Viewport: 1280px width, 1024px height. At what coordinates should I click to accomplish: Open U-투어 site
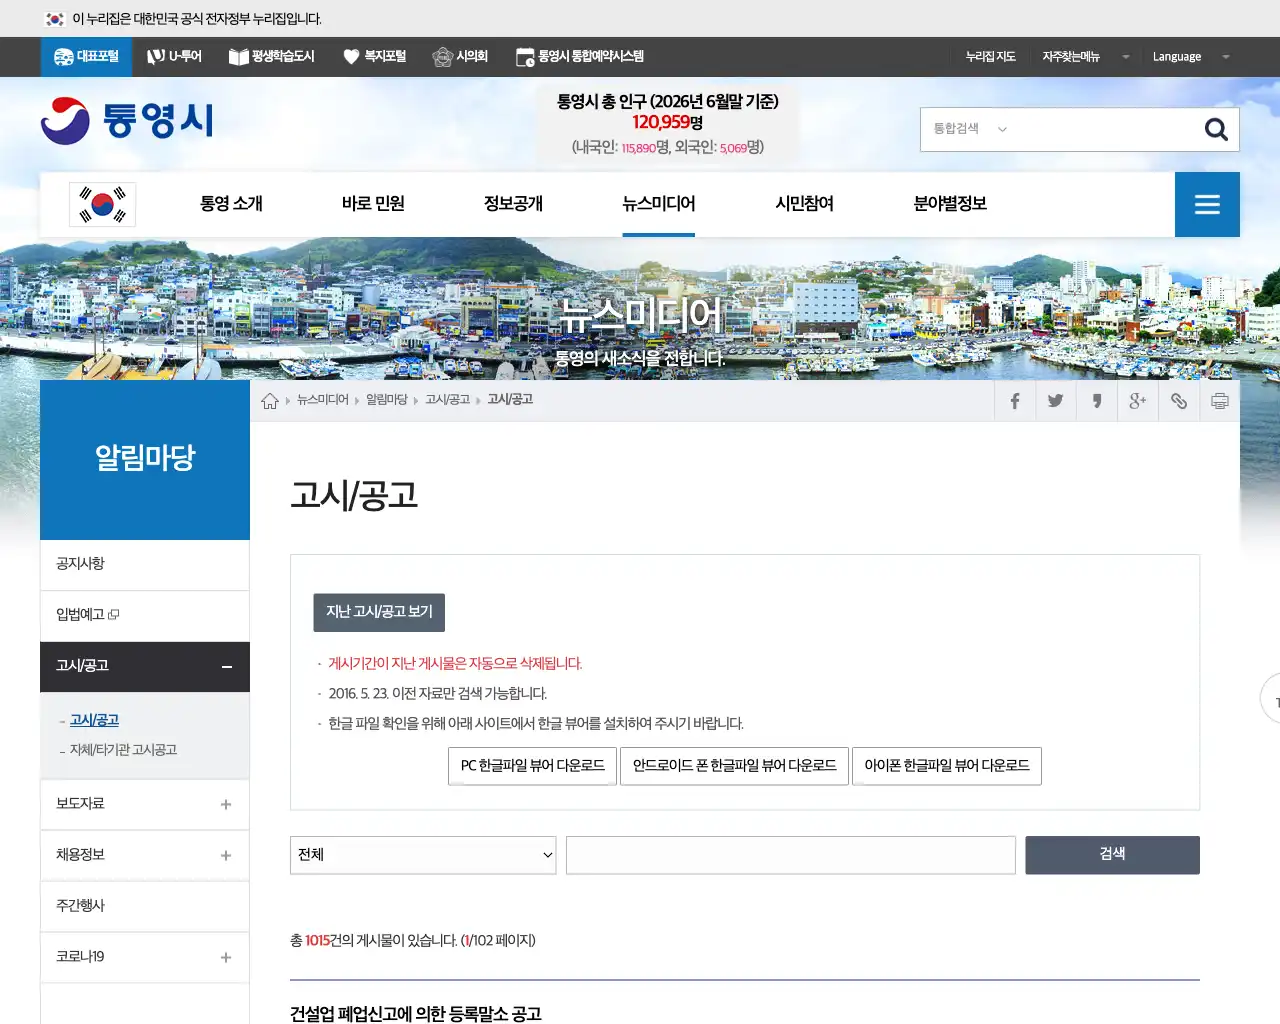pyautogui.click(x=174, y=57)
